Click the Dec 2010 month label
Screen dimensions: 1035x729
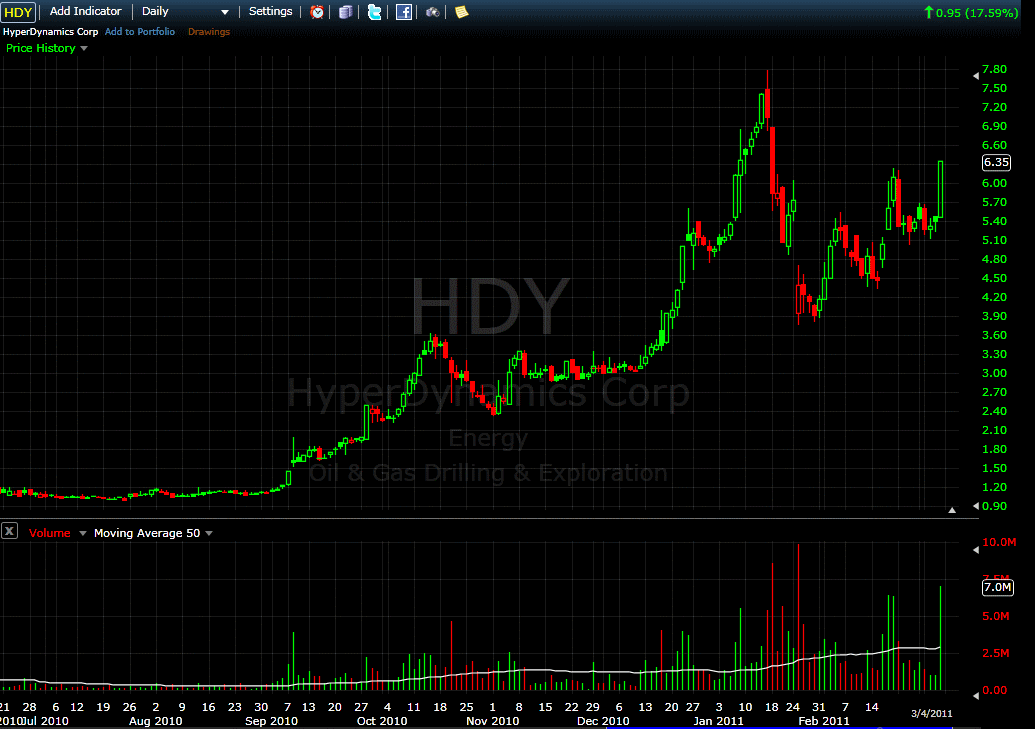tap(603, 721)
